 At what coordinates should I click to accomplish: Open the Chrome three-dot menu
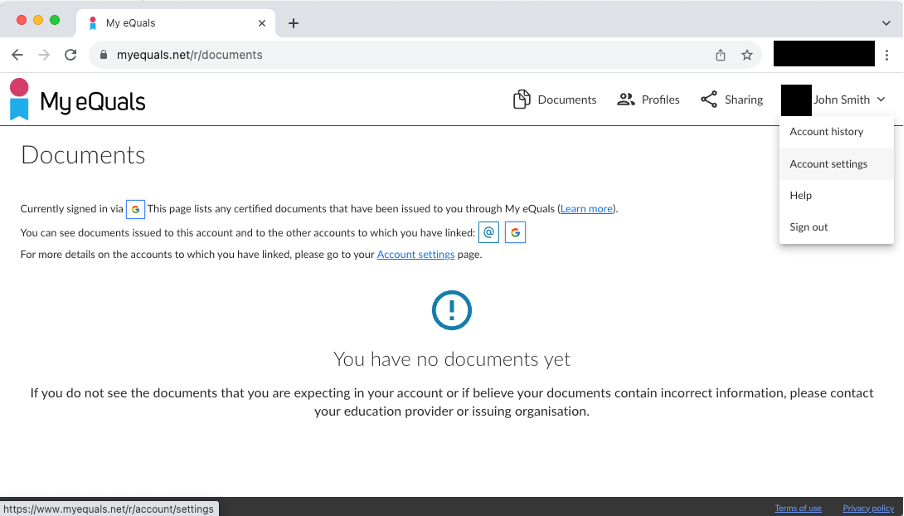pyautogui.click(x=887, y=55)
